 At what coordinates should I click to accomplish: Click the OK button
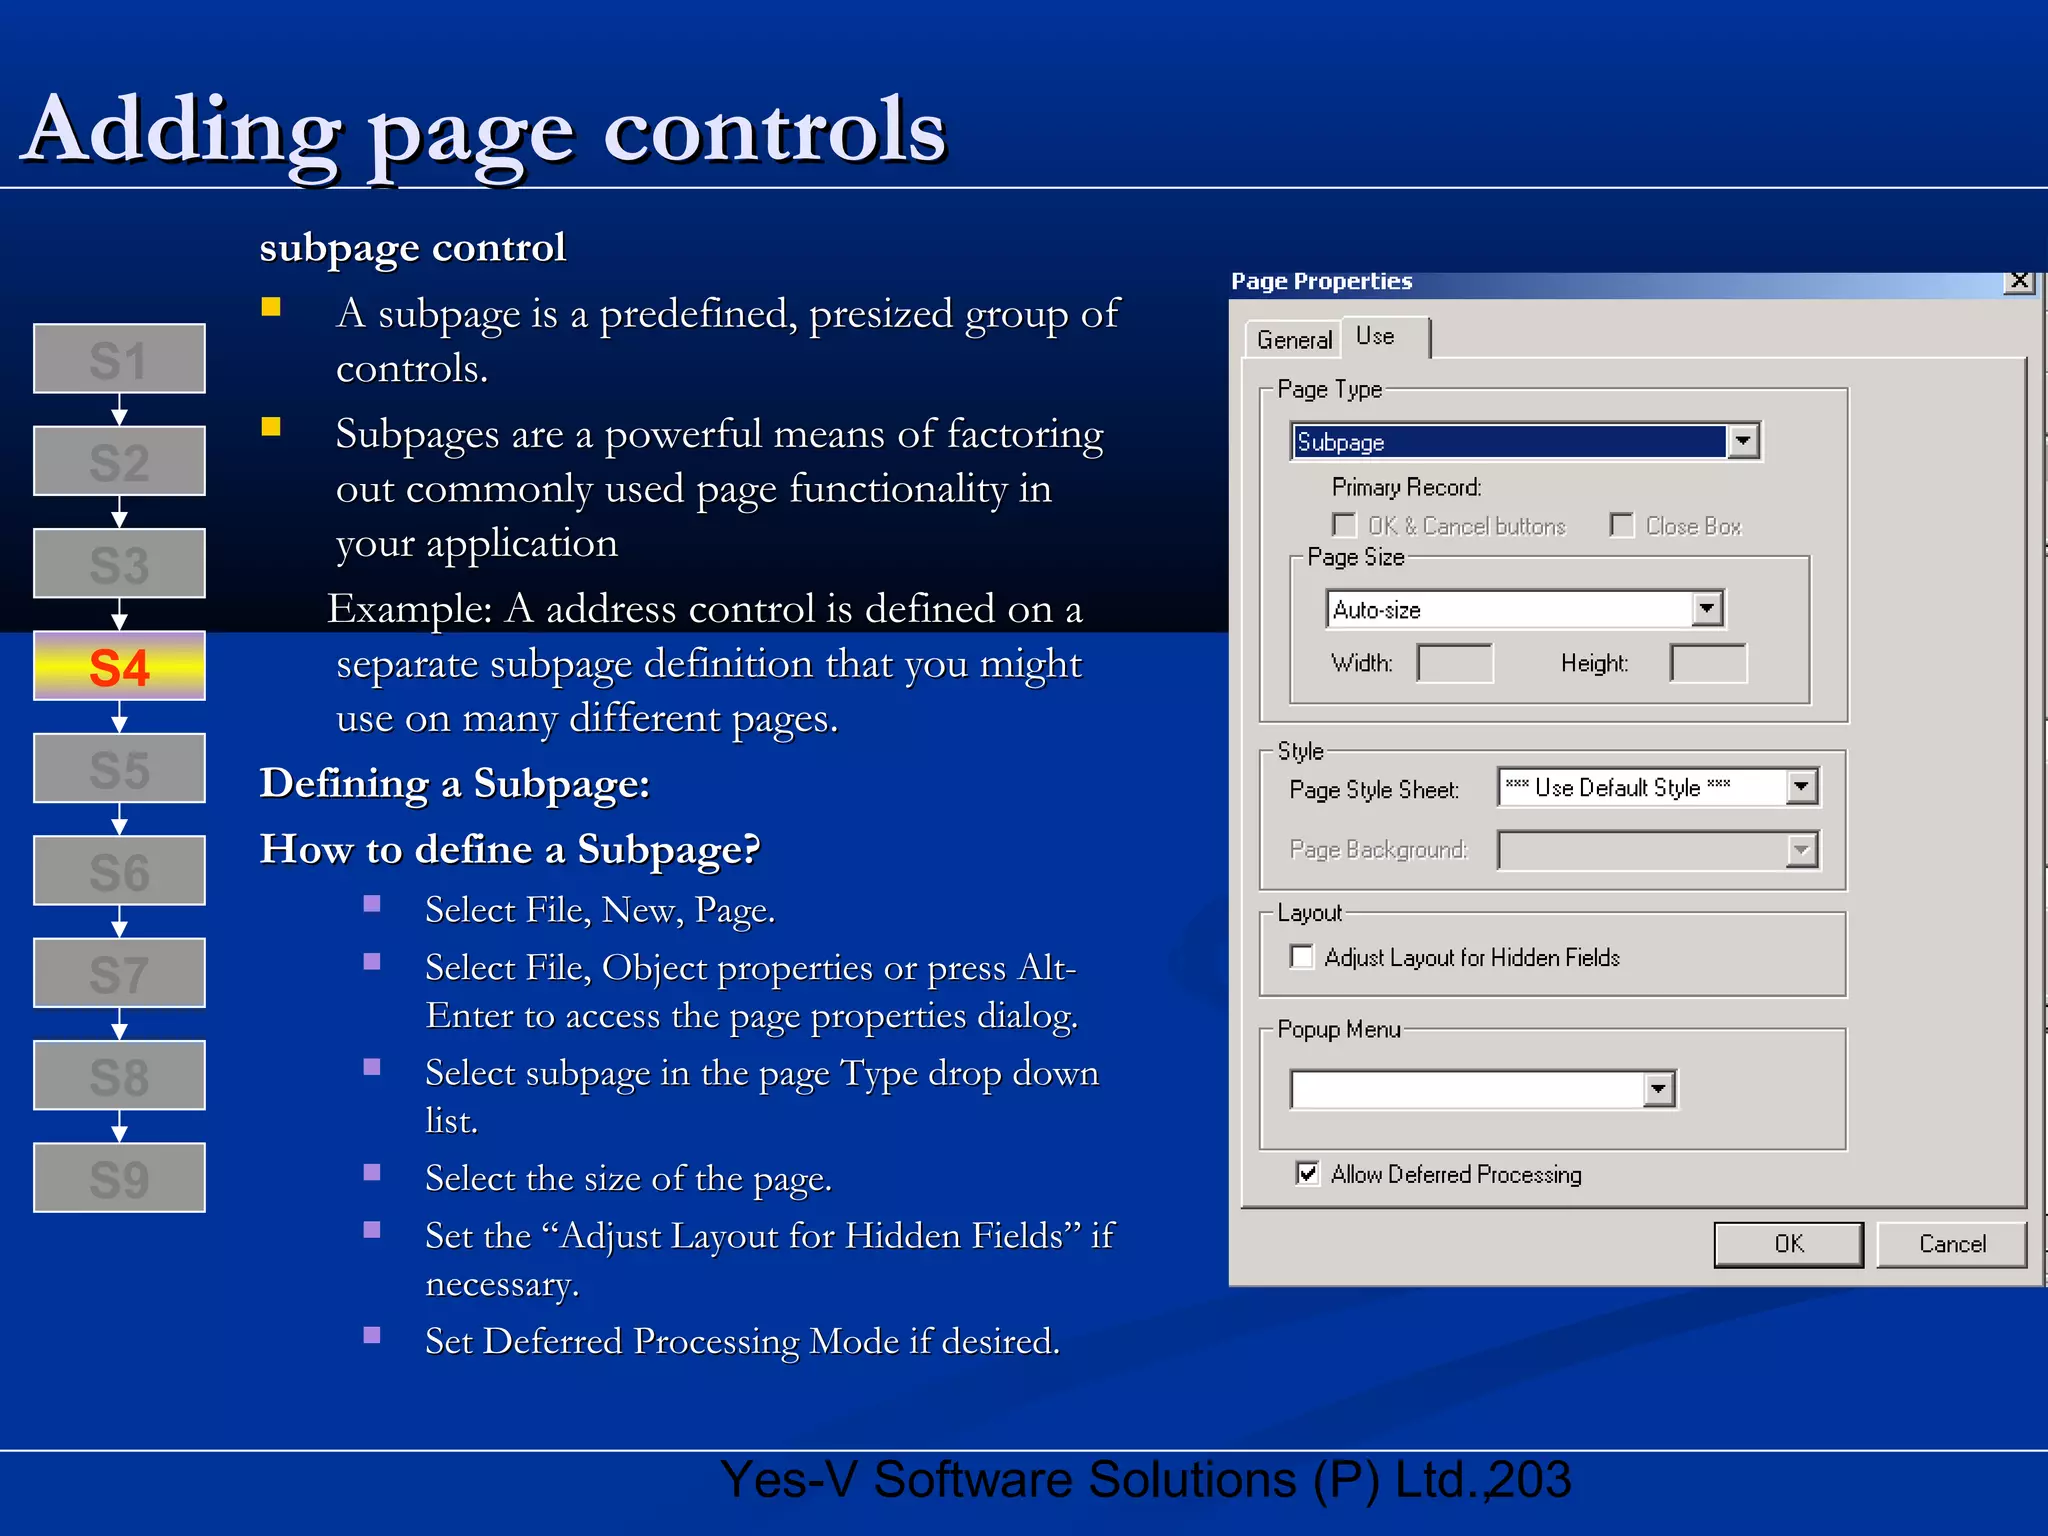click(x=1788, y=1244)
